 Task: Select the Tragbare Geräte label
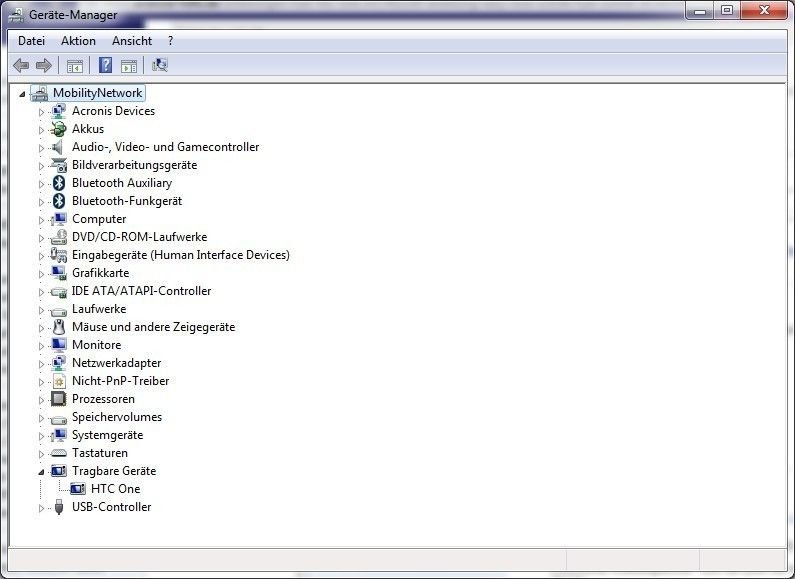pos(114,471)
